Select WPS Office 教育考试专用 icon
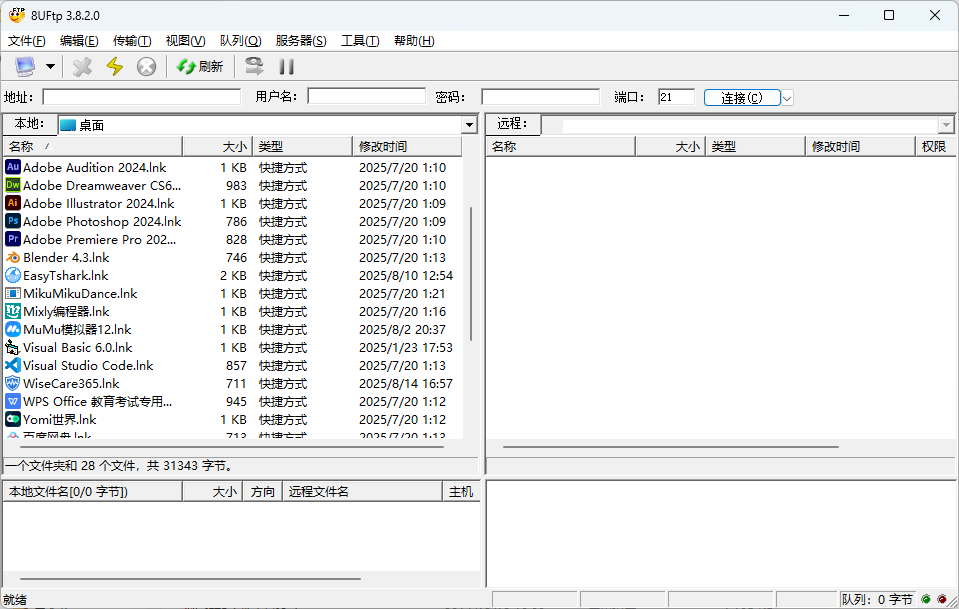 tap(13, 401)
